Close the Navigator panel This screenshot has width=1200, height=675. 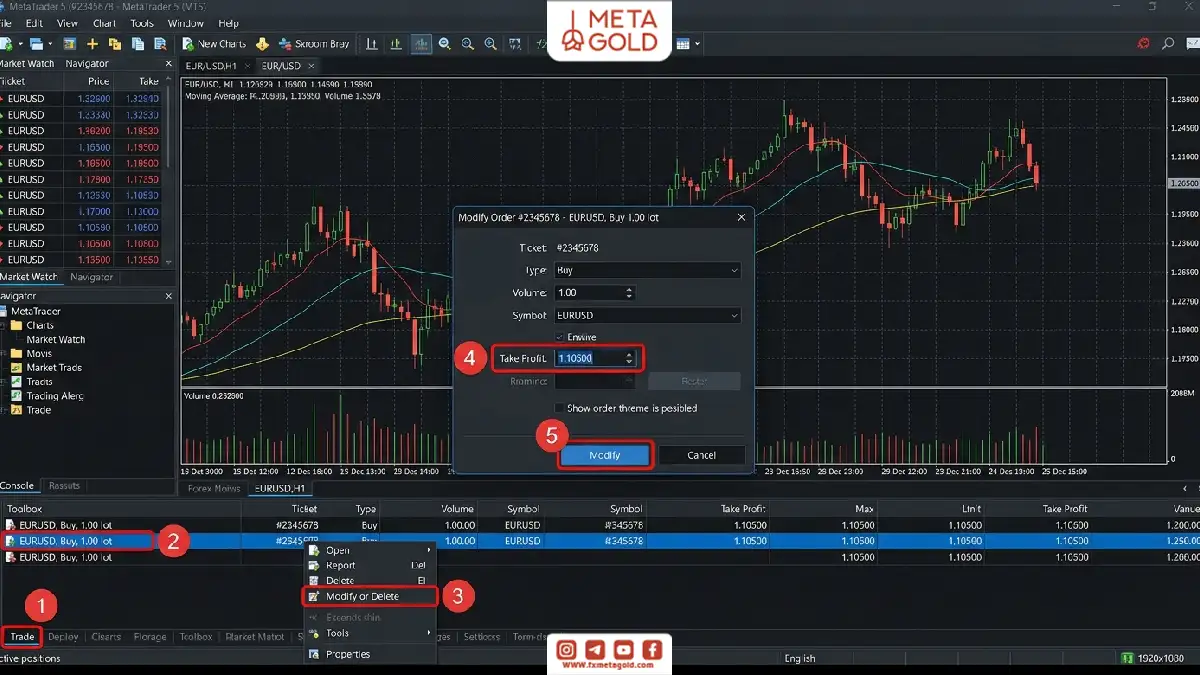(x=168, y=296)
